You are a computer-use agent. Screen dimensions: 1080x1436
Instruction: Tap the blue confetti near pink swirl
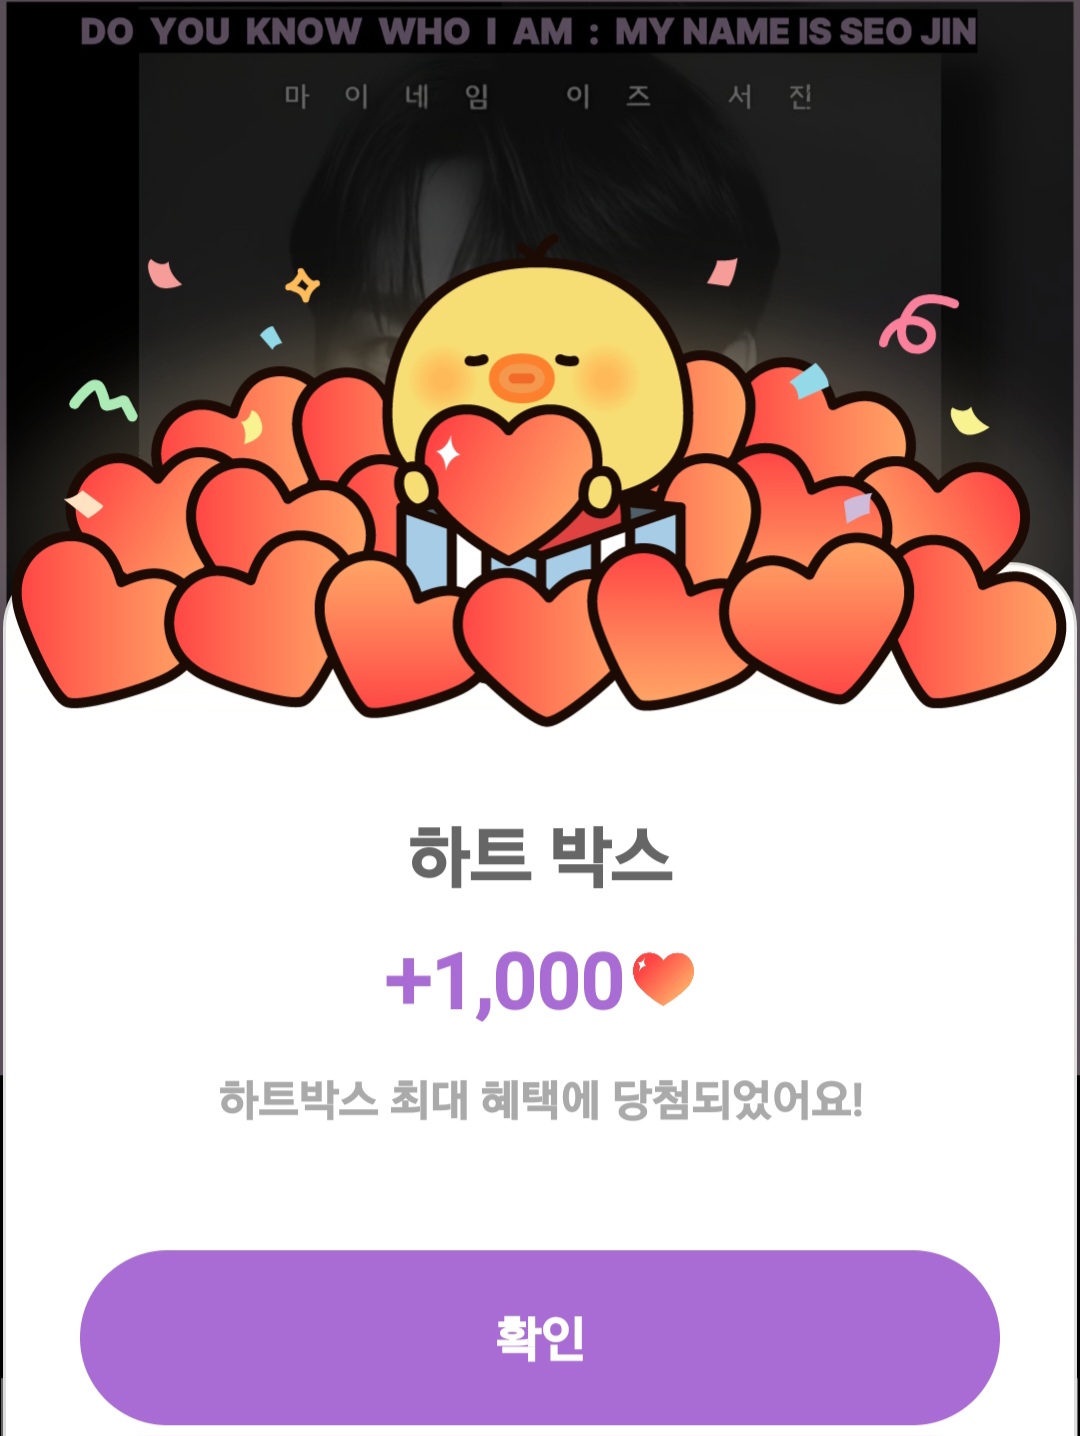810,380
